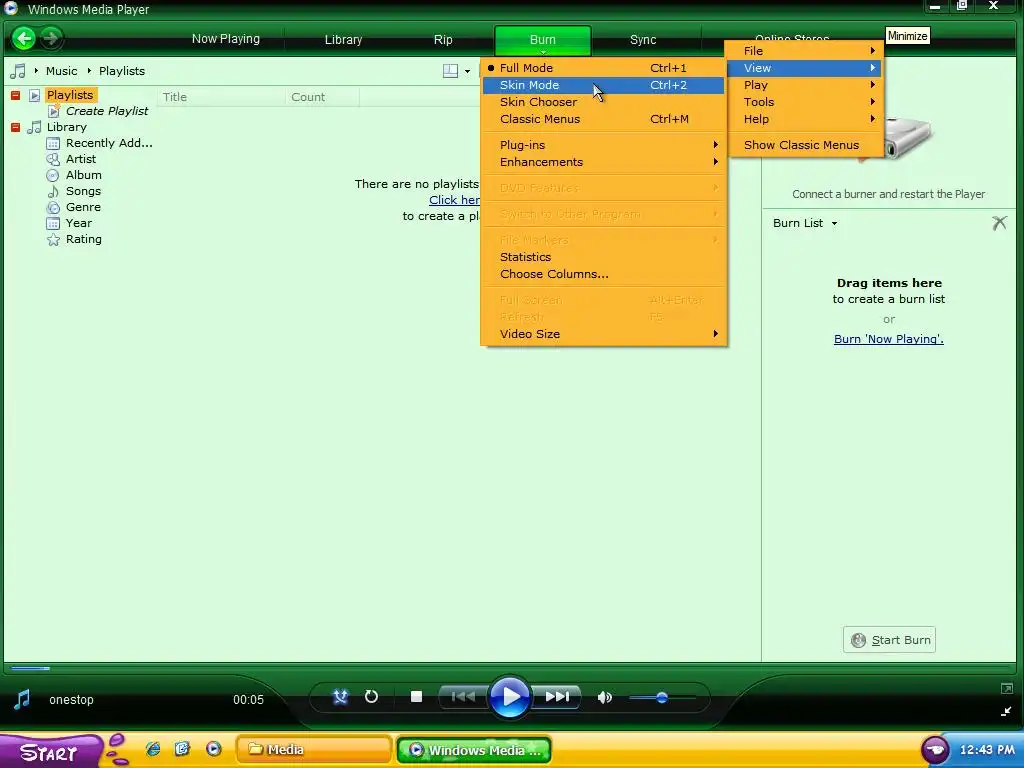The image size is (1024, 768).
Task: Open the layout options icon
Action: pyautogui.click(x=451, y=71)
